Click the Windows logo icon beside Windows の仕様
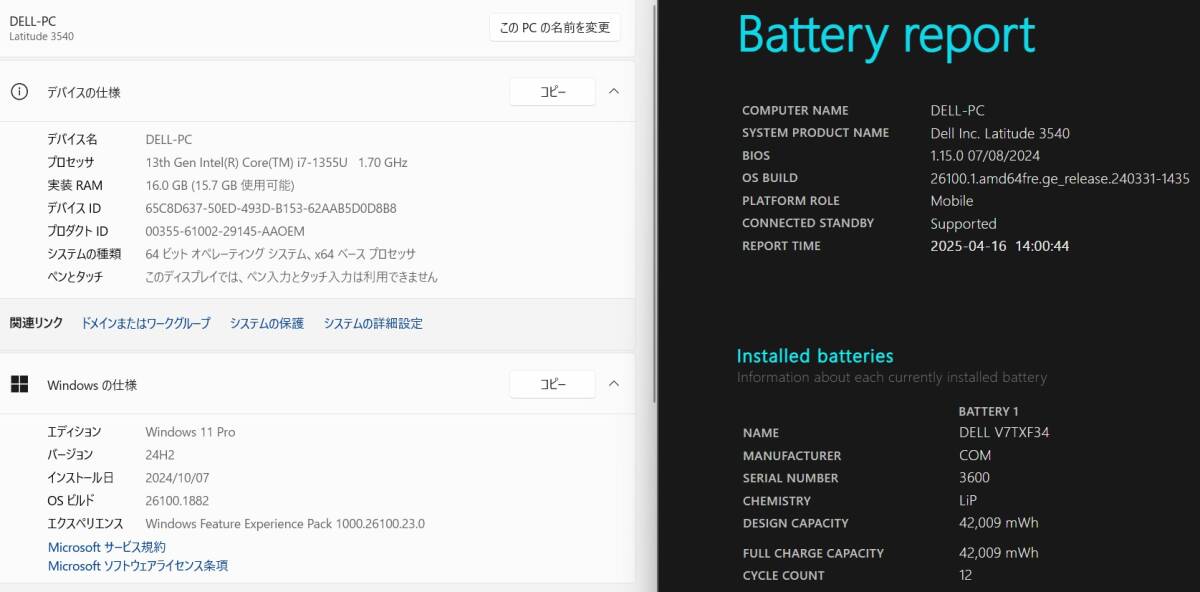Screen dimensions: 1200x592 click(19, 384)
